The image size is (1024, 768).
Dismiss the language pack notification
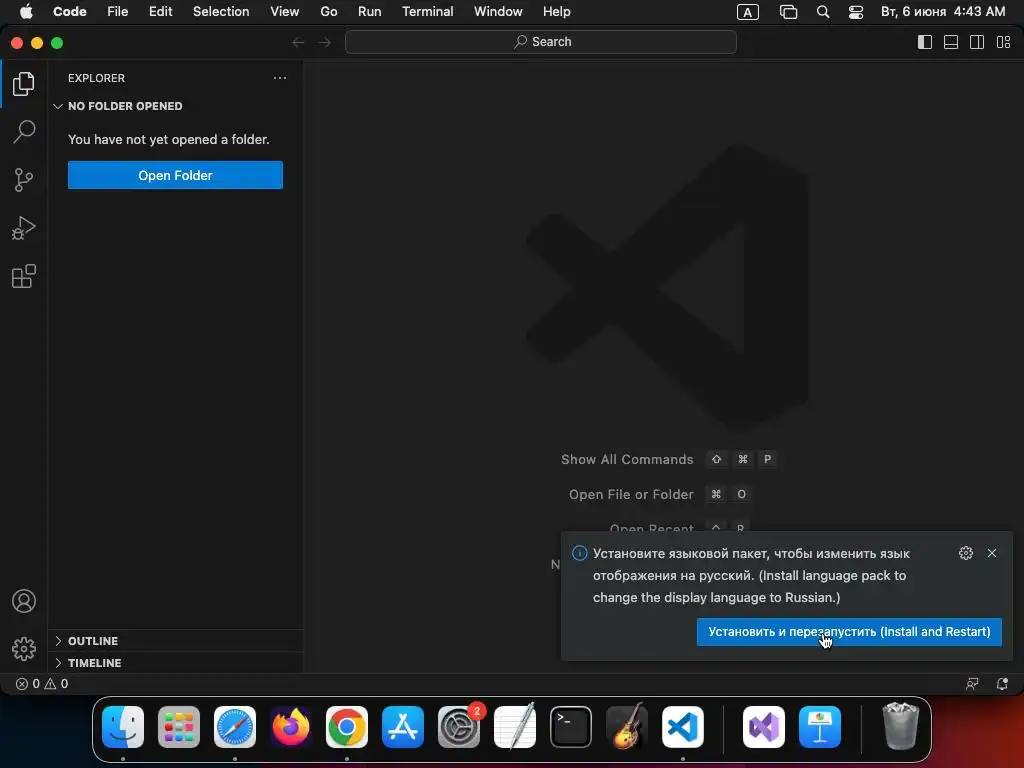992,553
